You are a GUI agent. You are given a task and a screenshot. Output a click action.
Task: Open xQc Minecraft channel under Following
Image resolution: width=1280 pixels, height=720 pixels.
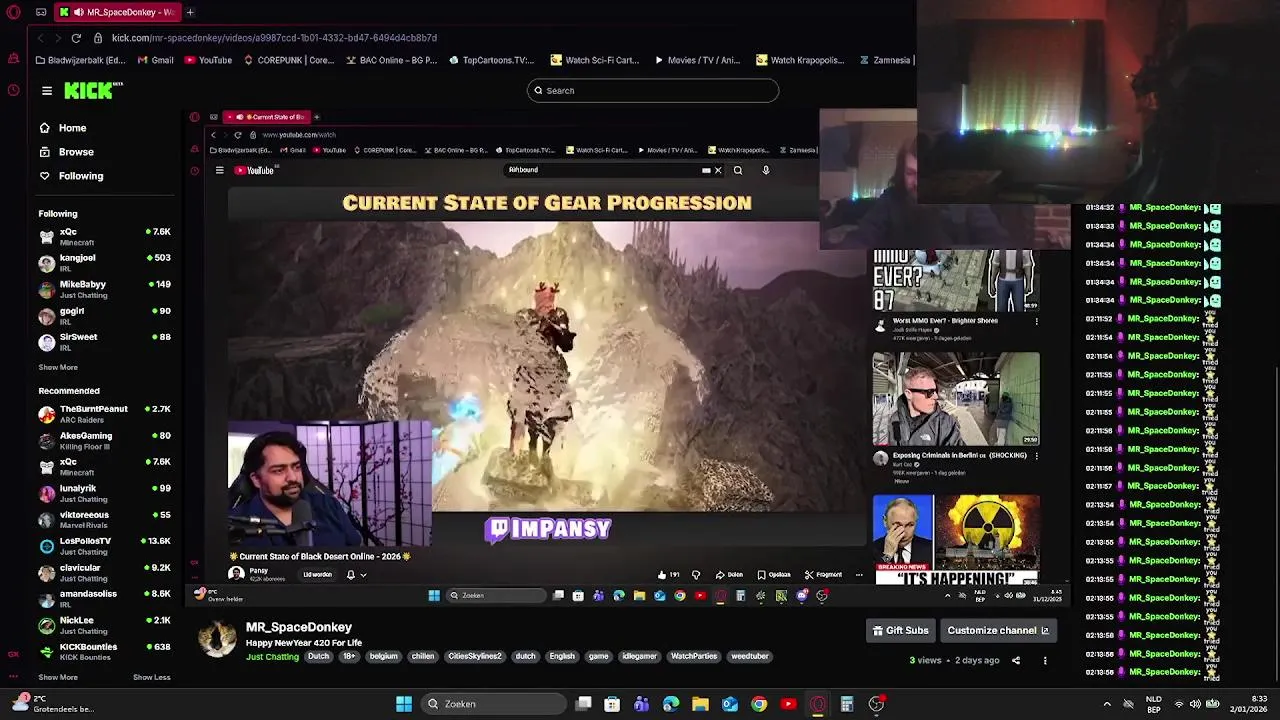point(104,236)
